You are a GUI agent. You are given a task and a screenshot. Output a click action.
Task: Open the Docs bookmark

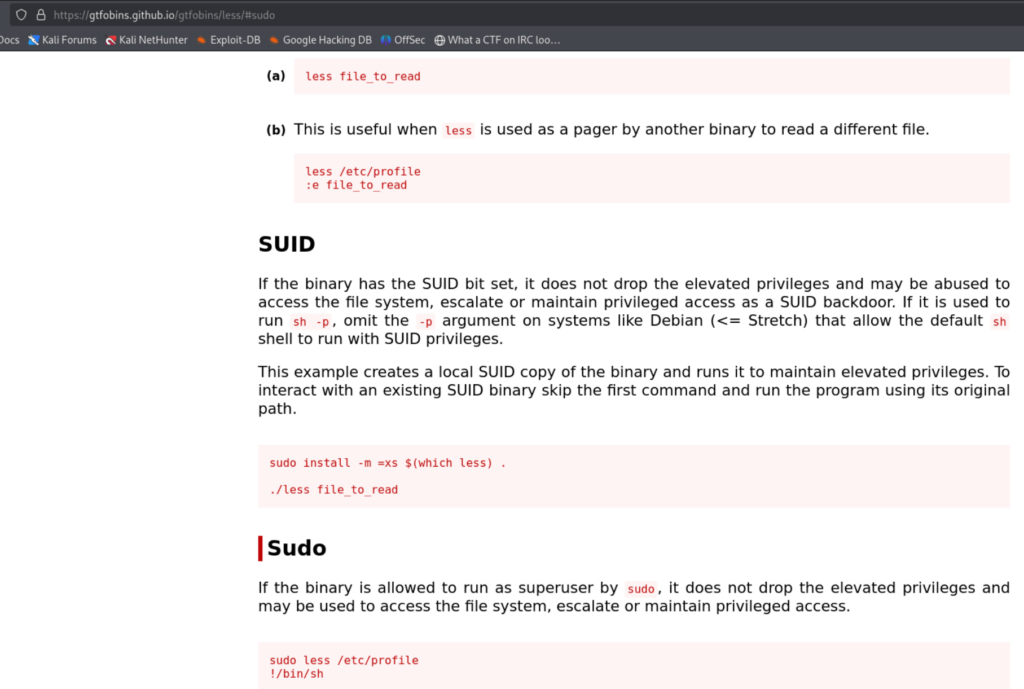coord(9,40)
